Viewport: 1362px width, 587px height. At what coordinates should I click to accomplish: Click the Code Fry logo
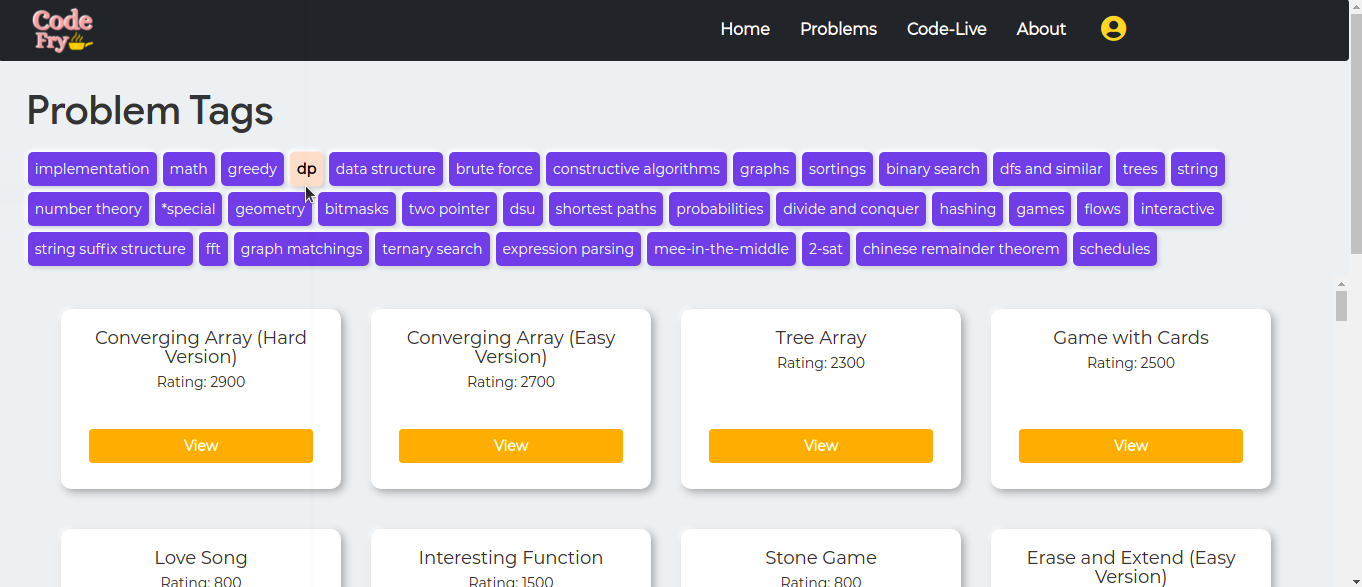(x=62, y=30)
